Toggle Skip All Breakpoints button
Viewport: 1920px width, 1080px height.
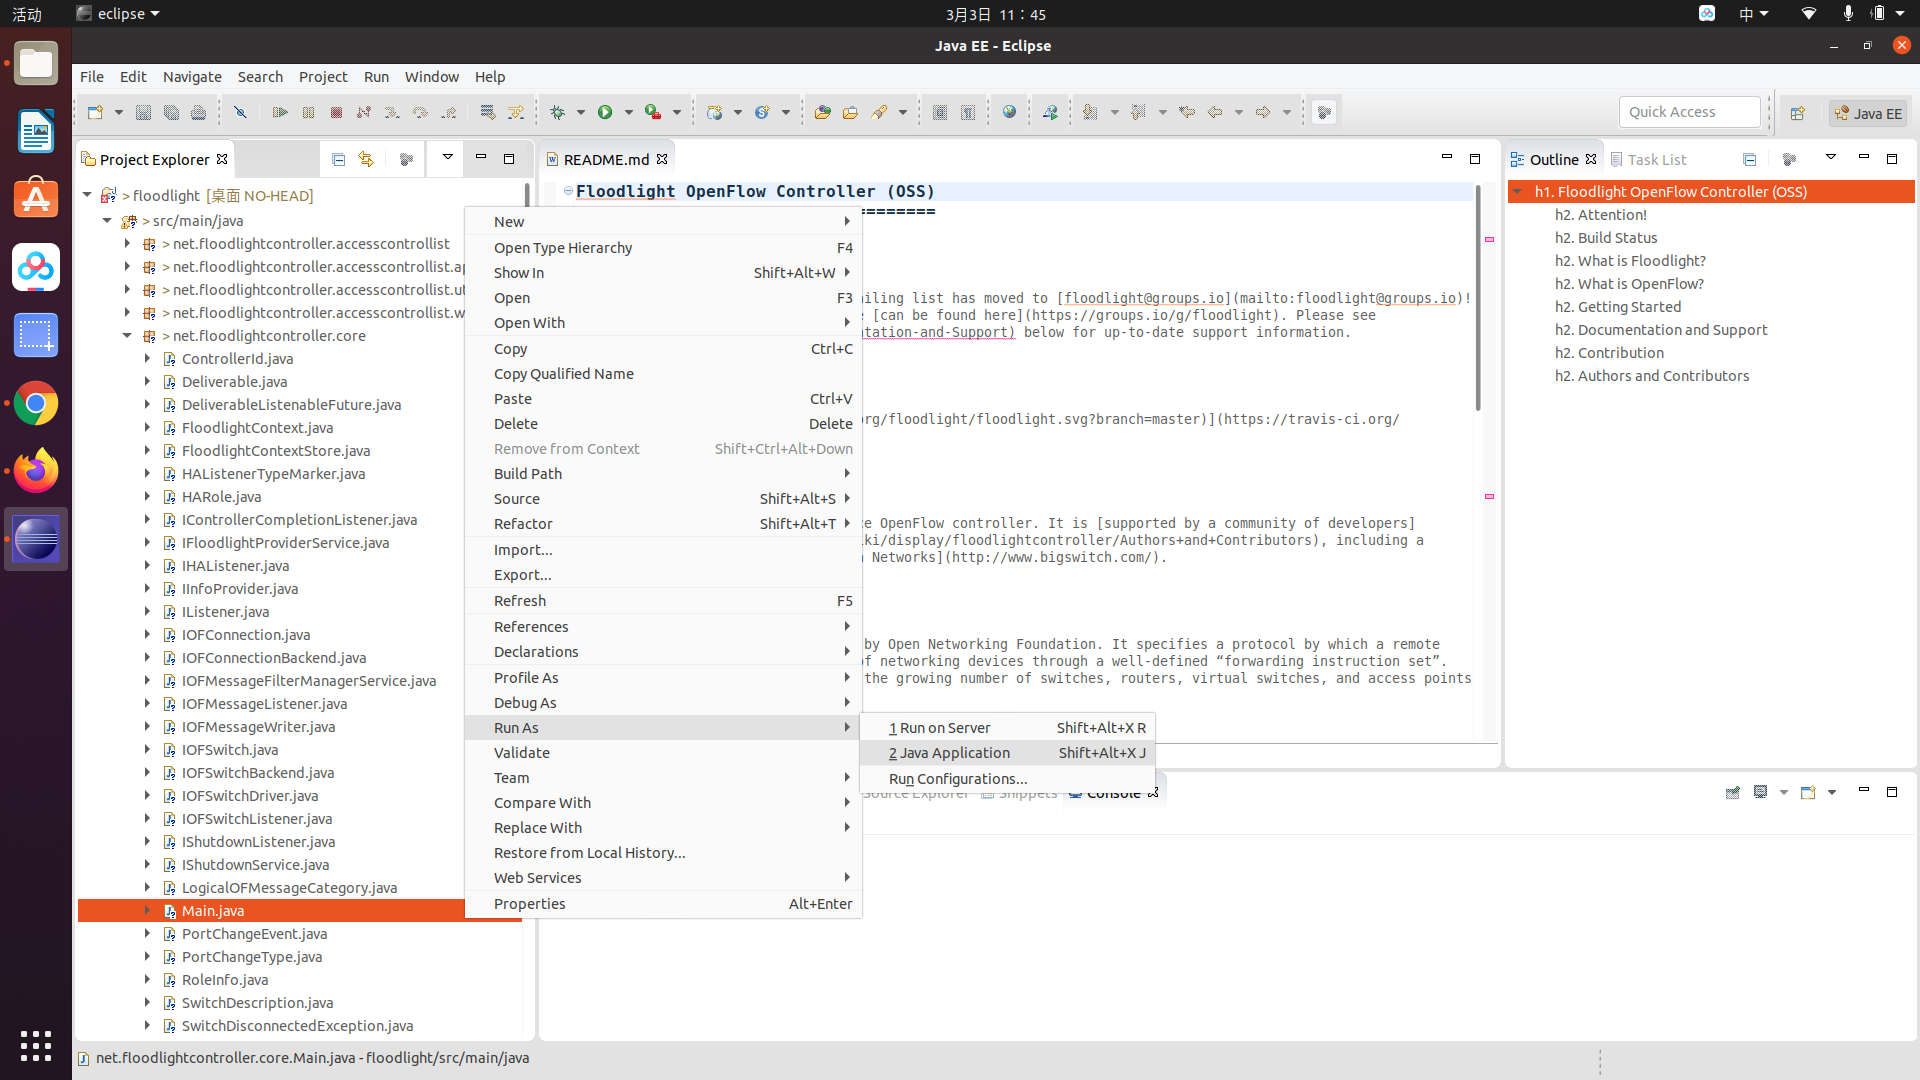coord(240,113)
